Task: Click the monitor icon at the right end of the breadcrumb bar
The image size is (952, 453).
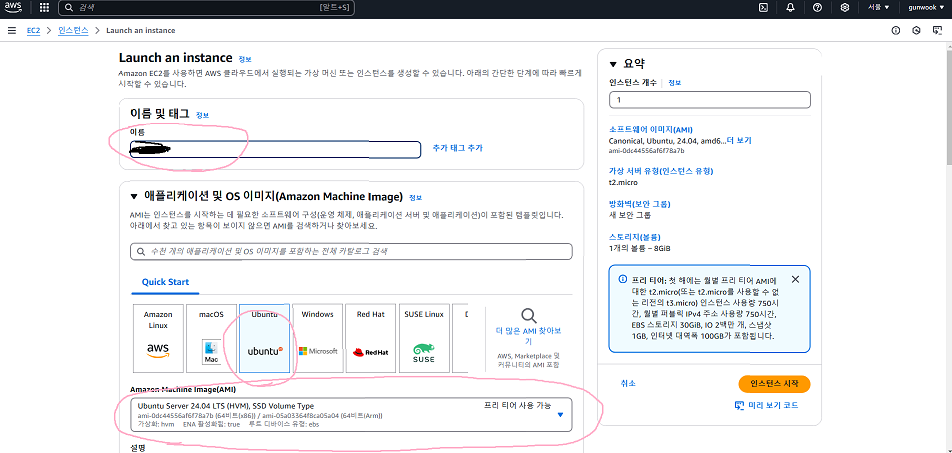Action: tap(937, 30)
